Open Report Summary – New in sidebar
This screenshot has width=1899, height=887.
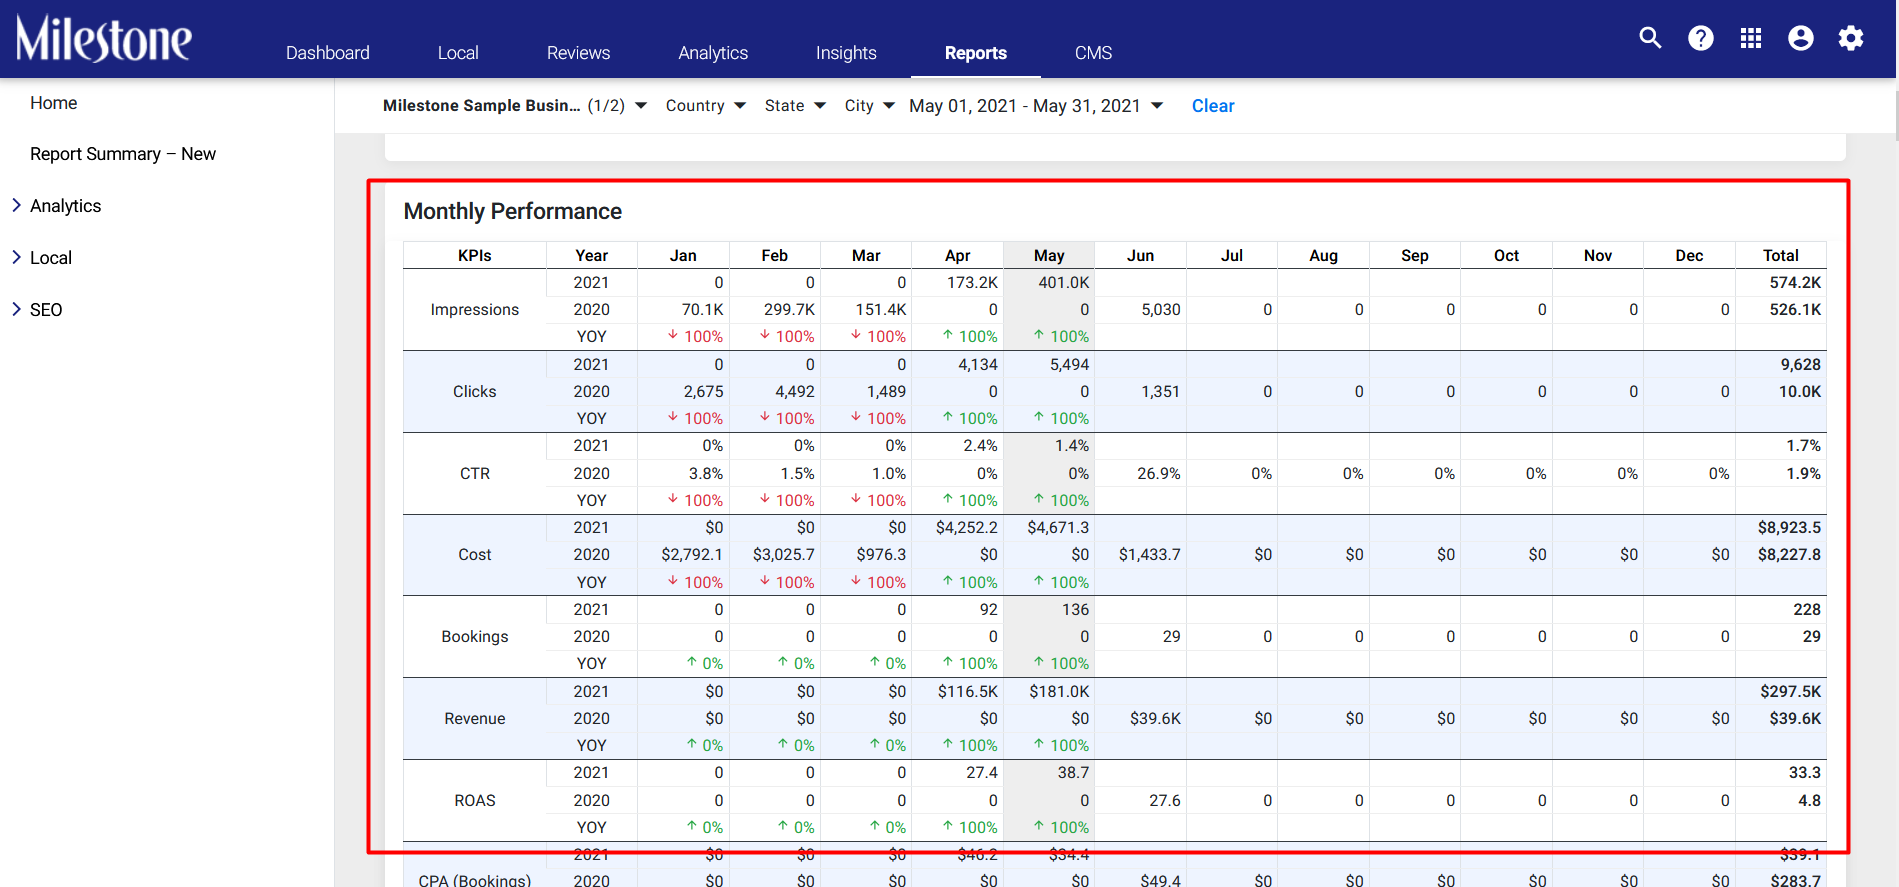[x=123, y=154]
